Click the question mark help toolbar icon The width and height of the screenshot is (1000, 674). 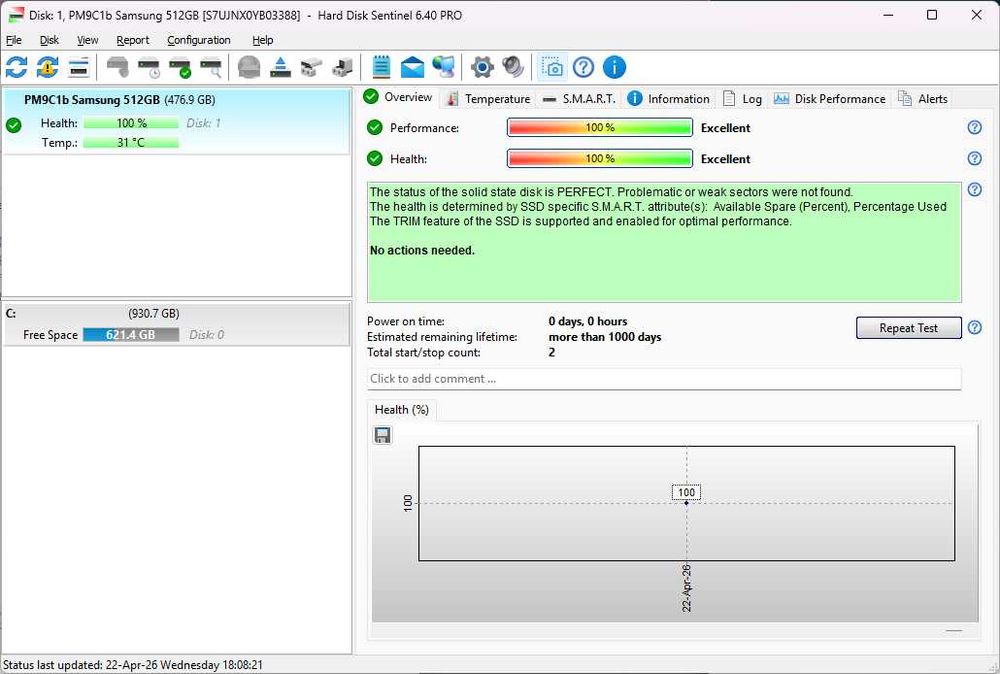(583, 67)
